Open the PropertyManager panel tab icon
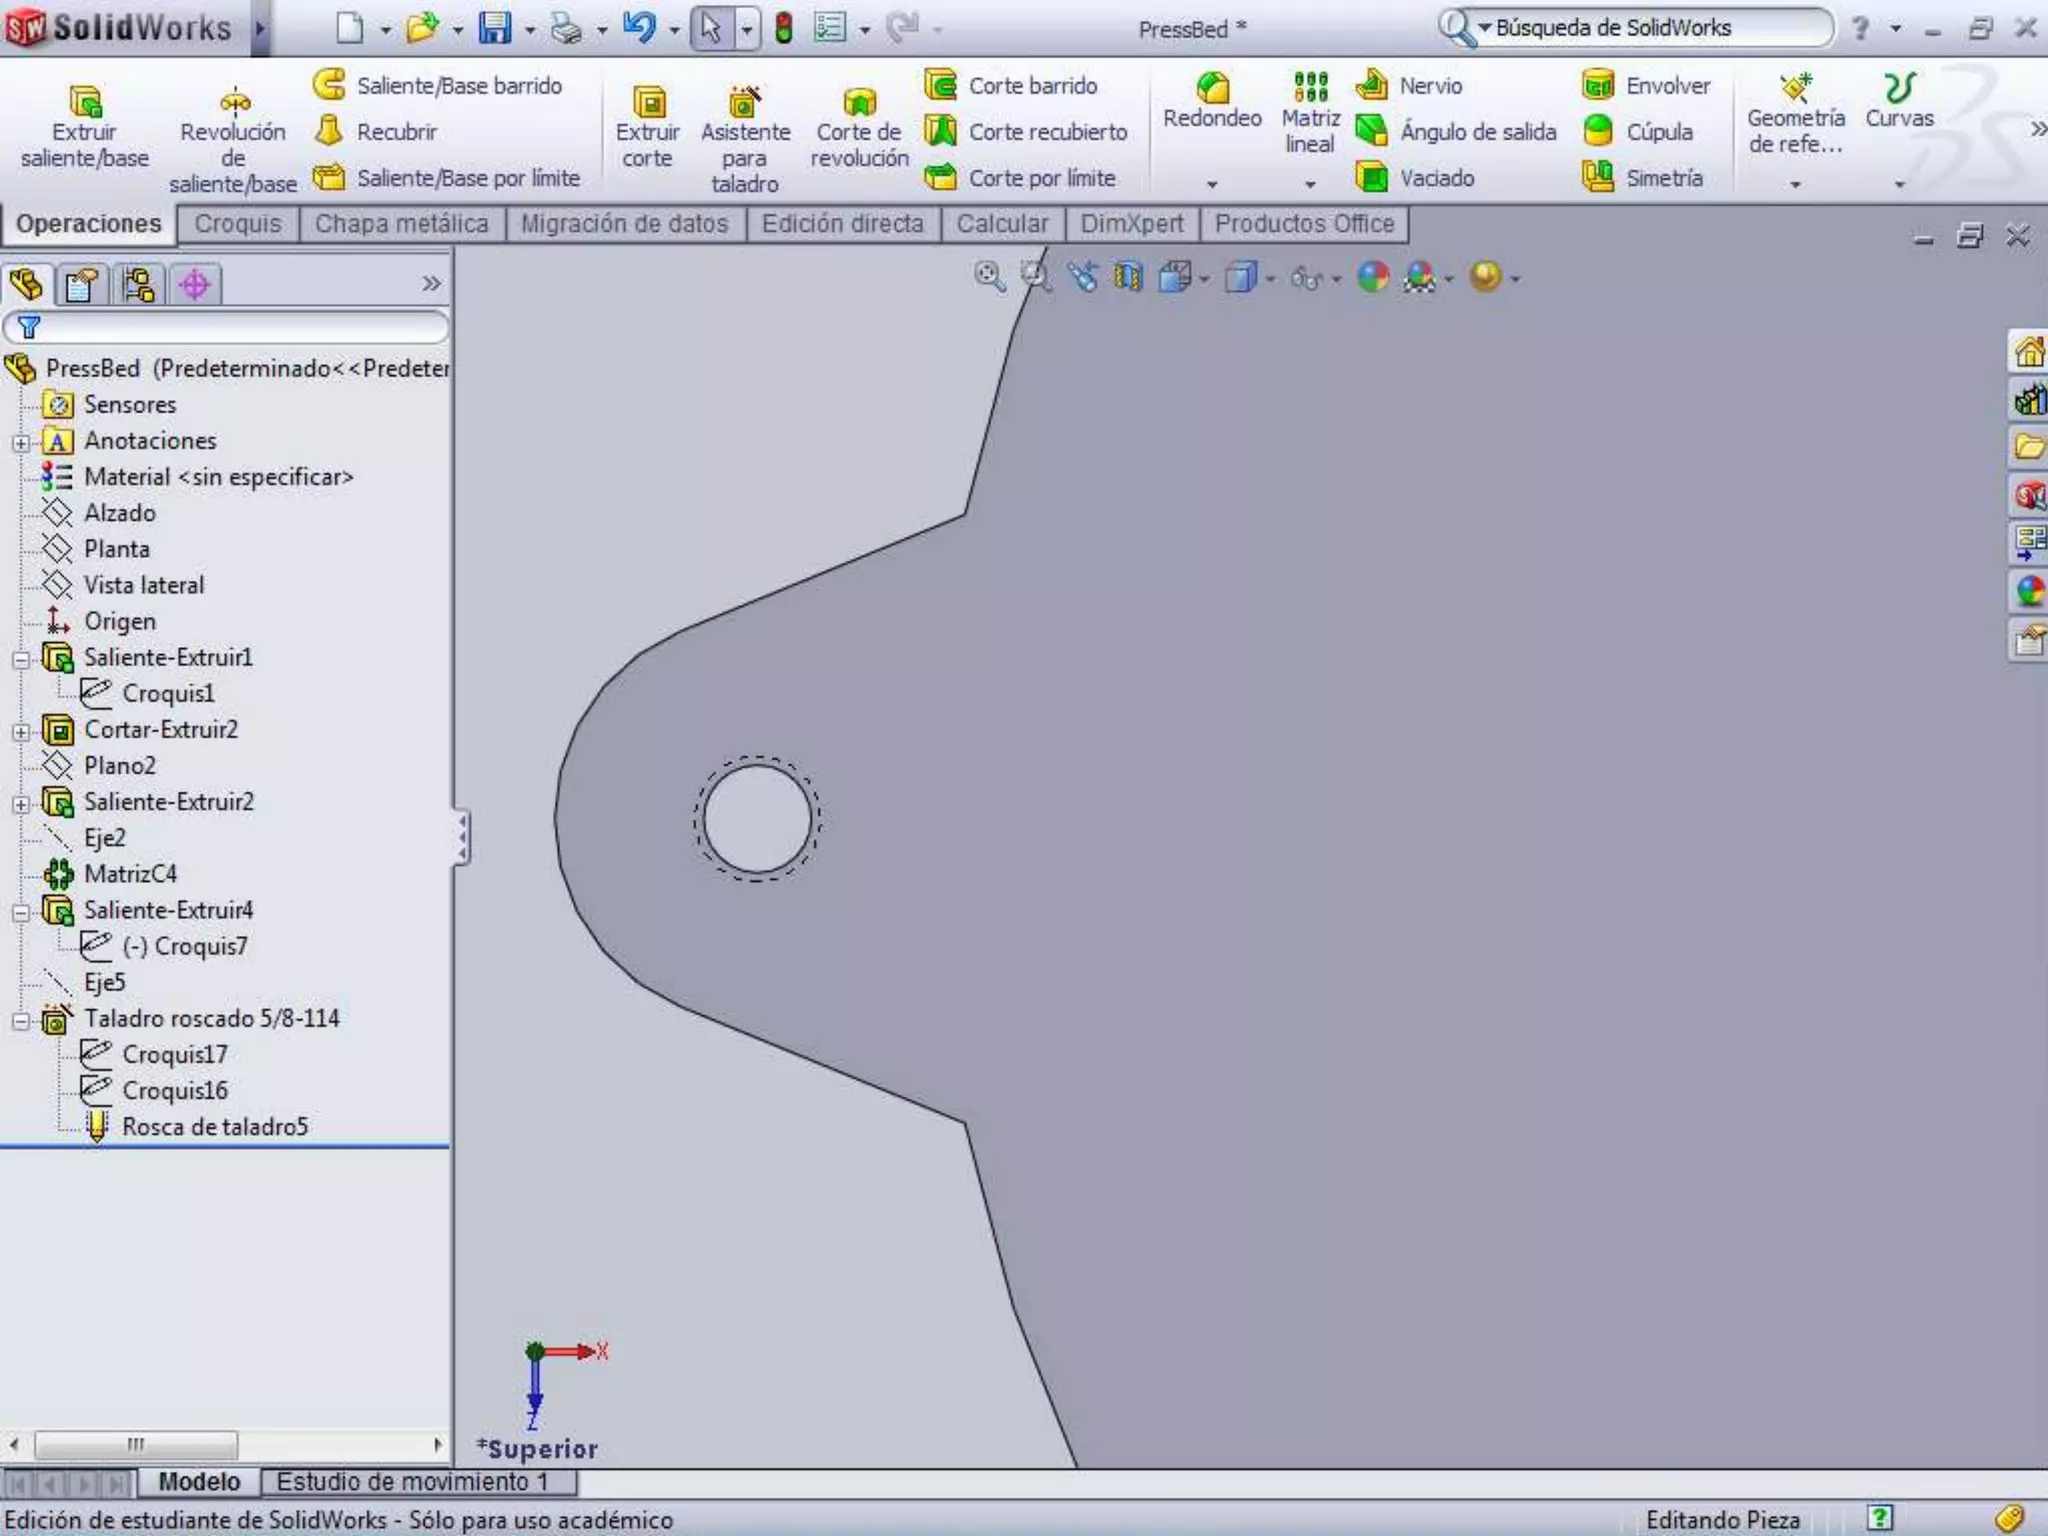 82,285
